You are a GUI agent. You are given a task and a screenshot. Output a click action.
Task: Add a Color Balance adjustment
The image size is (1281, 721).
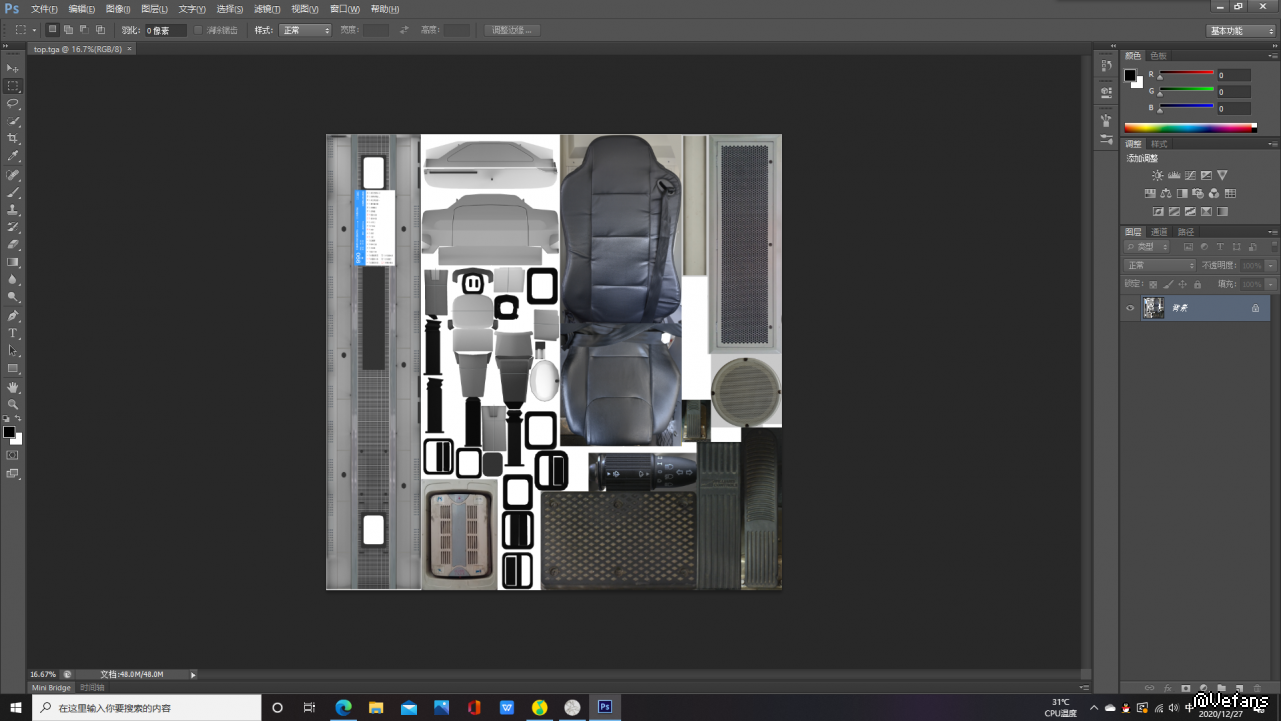(x=1166, y=193)
